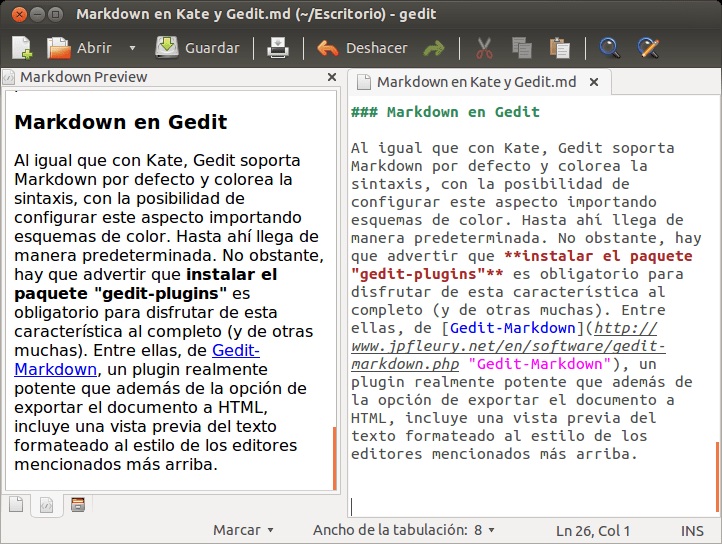Close the Markdown Preview side panel

(332, 77)
